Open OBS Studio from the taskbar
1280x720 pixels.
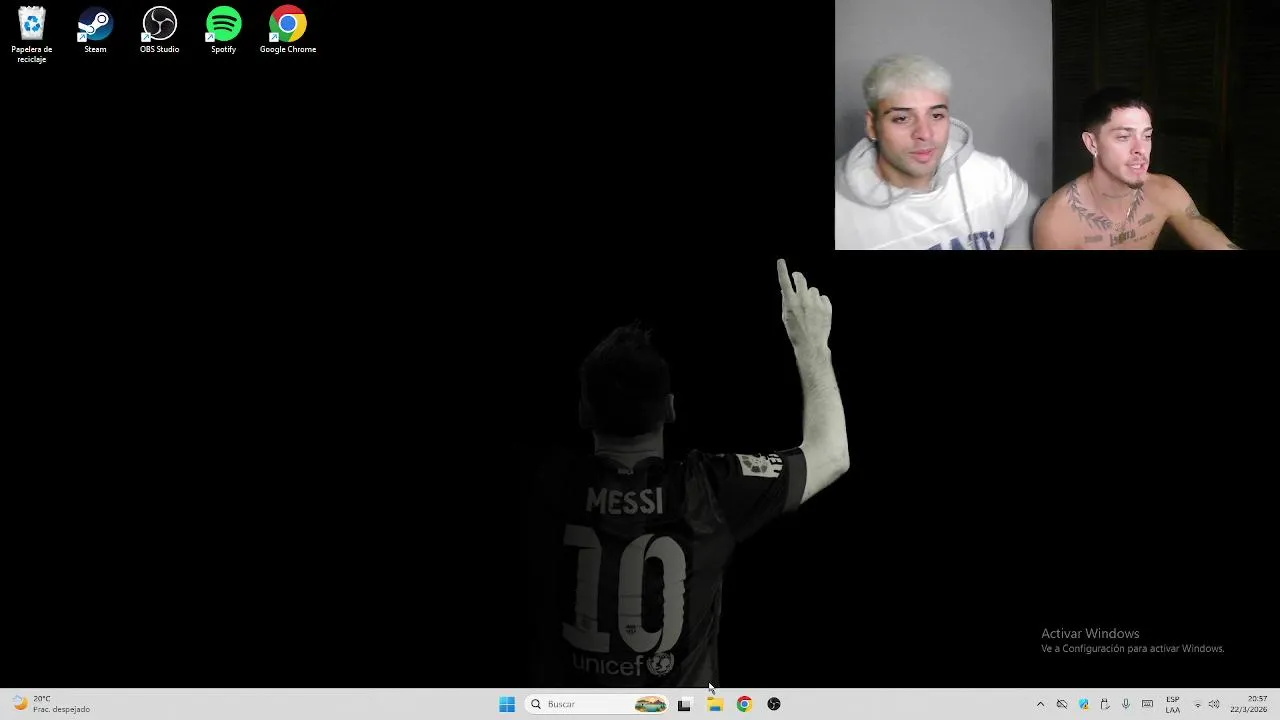pos(774,704)
